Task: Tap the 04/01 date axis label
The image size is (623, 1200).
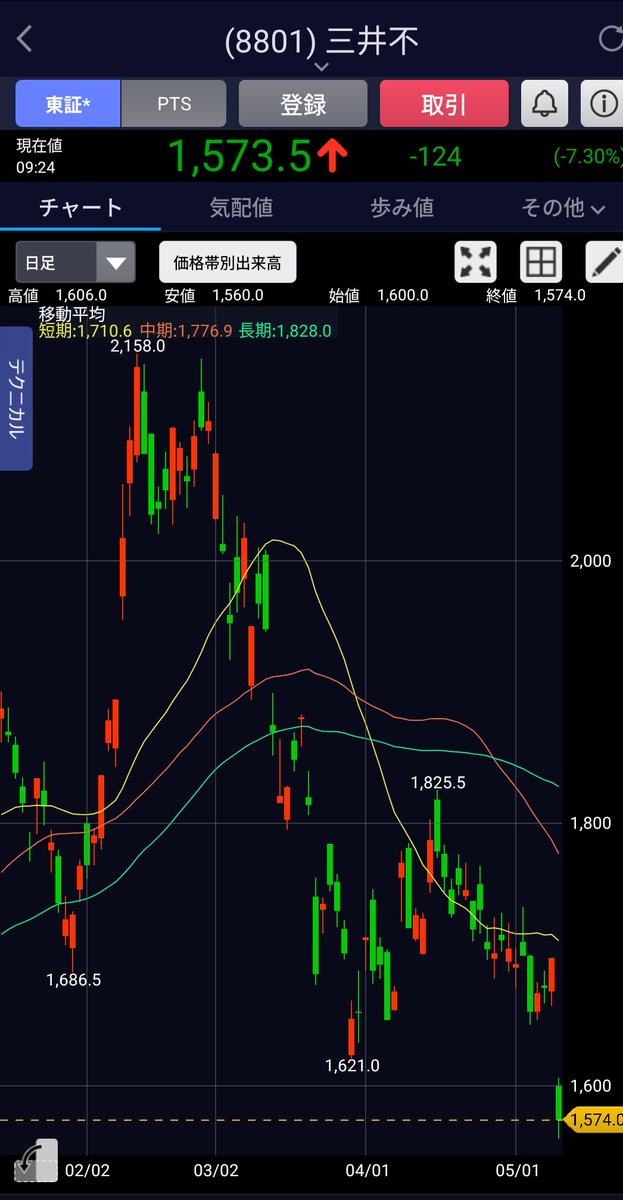Action: point(366,1169)
